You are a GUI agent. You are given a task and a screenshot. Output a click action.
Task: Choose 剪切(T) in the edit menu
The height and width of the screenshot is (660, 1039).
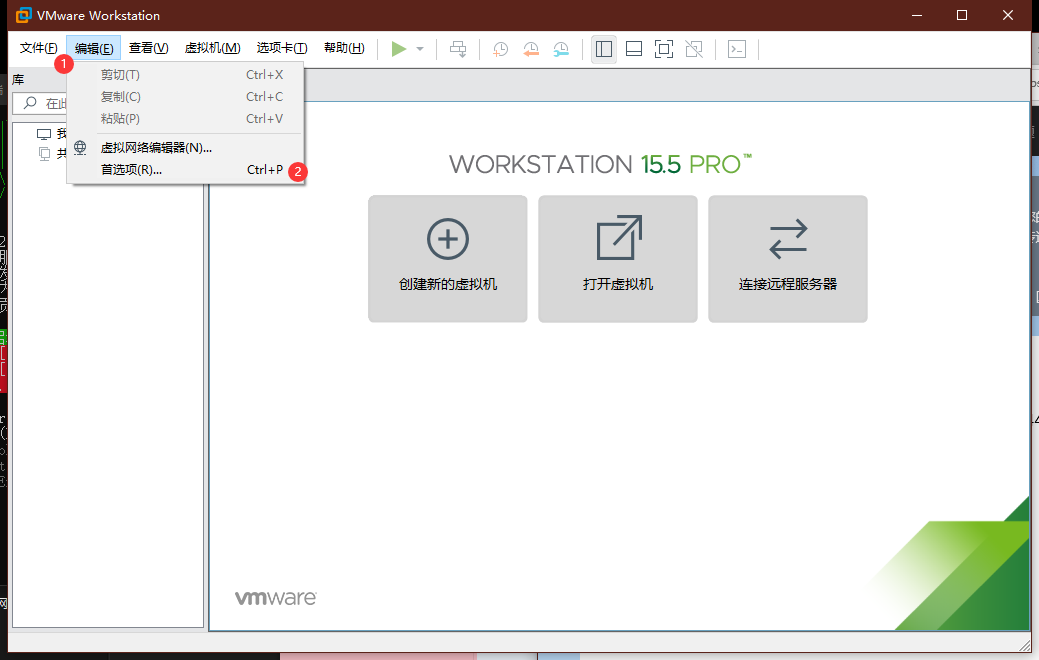(186, 75)
